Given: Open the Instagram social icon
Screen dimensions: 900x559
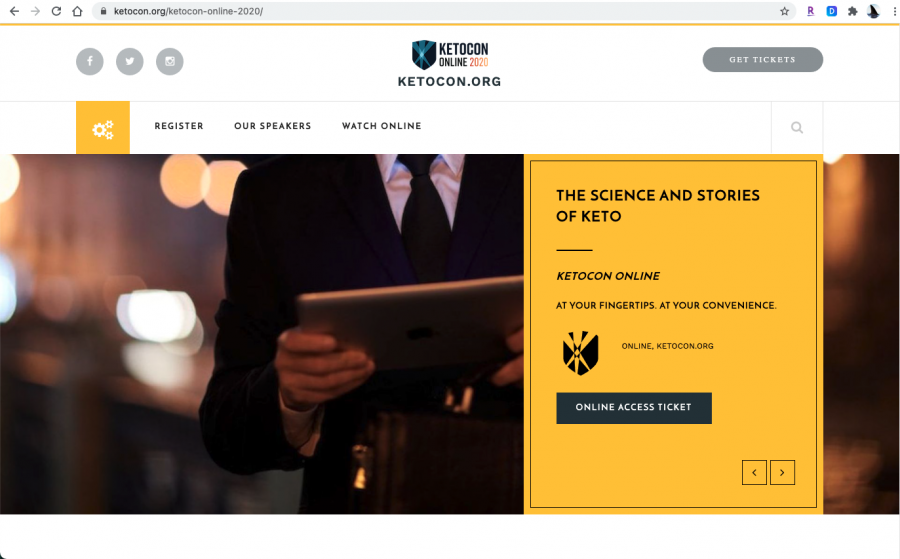Looking at the screenshot, I should (x=170, y=61).
